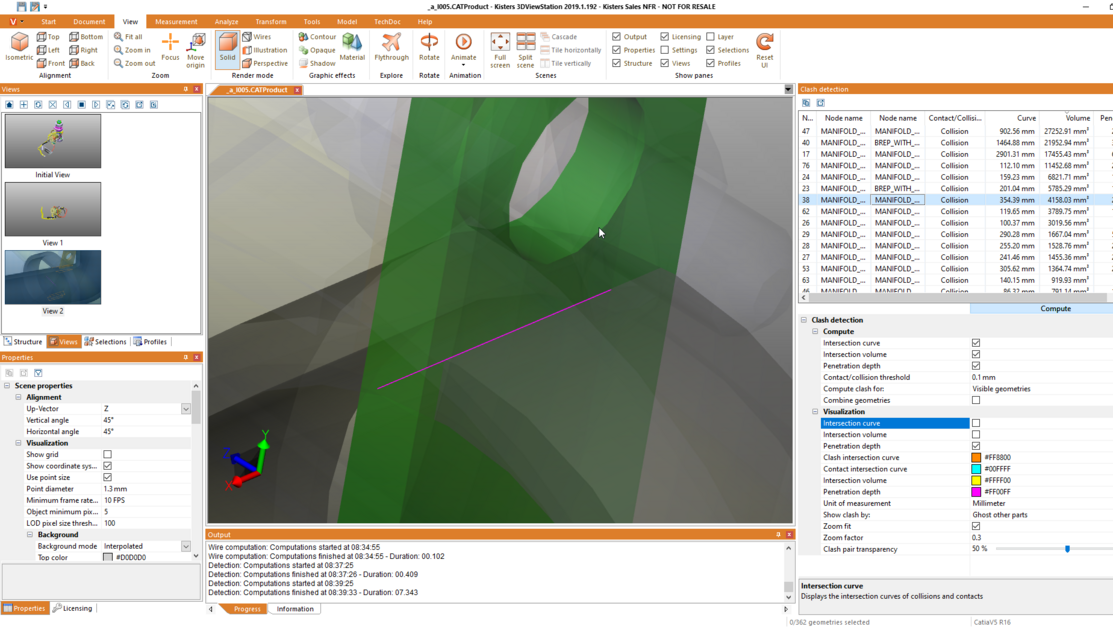1113x627 pixels.
Task: Open Up-Vector dropdown
Action: coord(185,409)
